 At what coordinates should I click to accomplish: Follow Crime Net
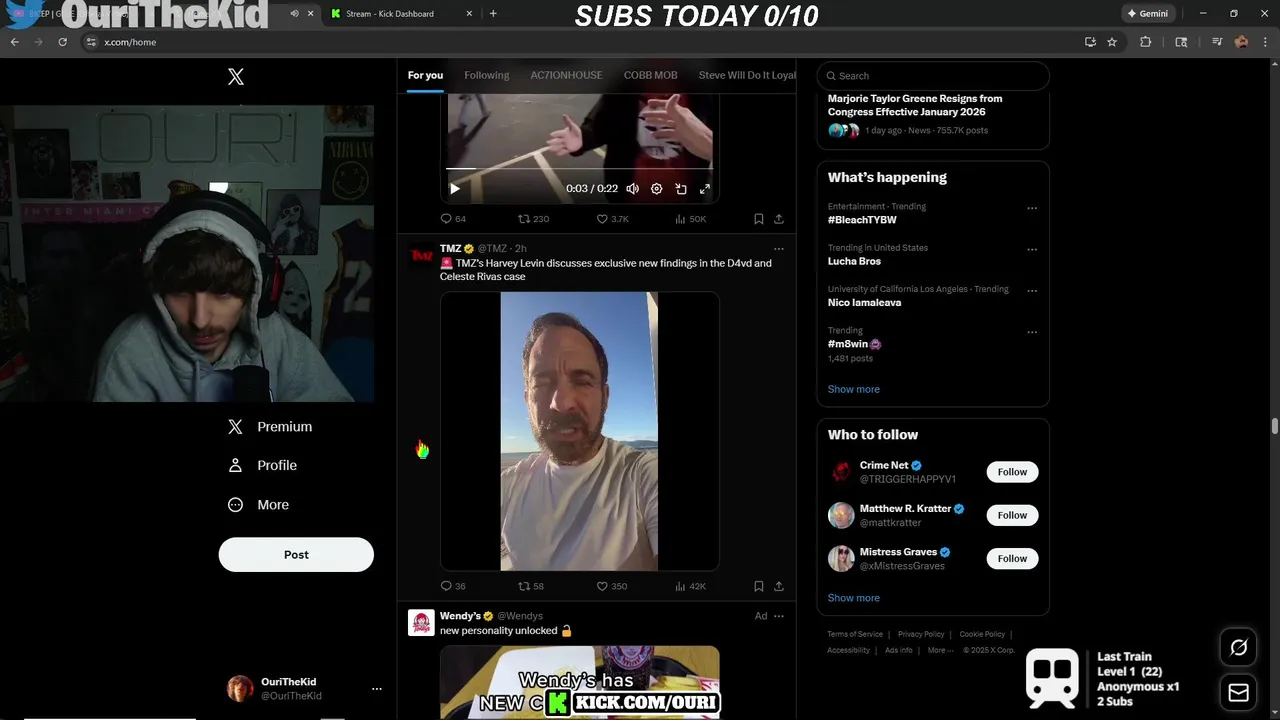coord(1012,472)
